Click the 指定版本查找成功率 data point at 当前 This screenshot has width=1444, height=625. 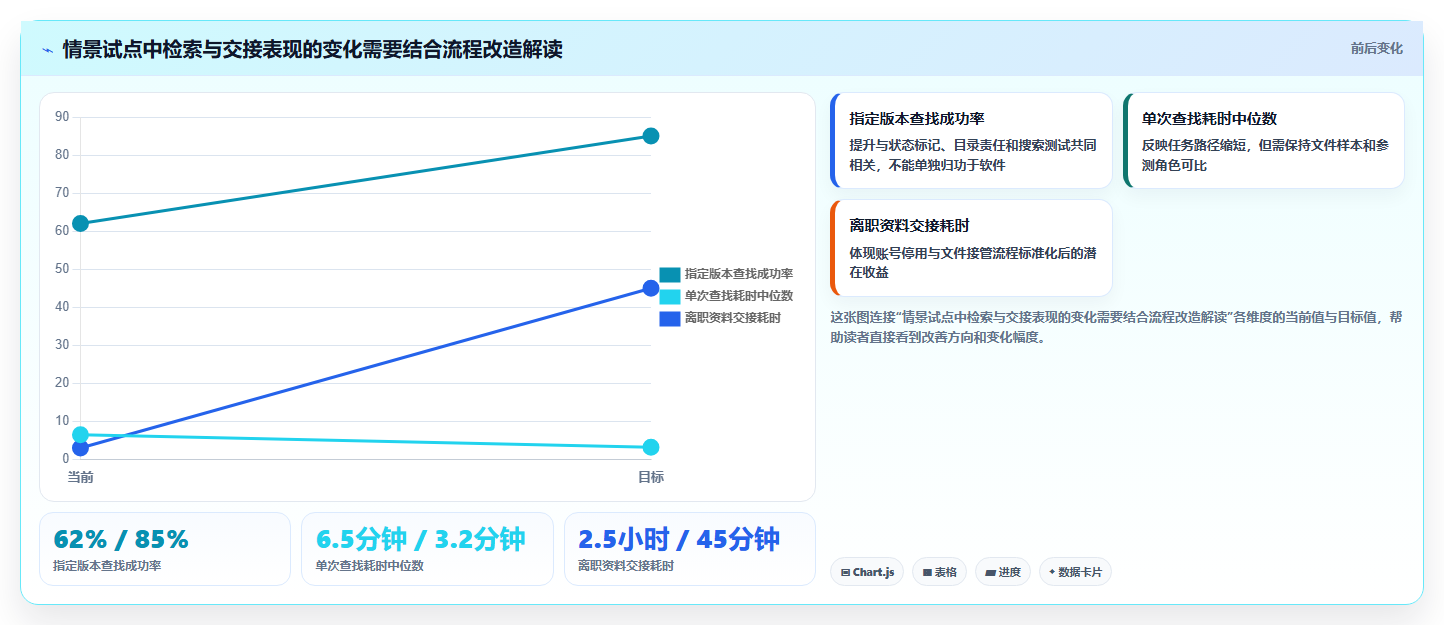[81, 223]
